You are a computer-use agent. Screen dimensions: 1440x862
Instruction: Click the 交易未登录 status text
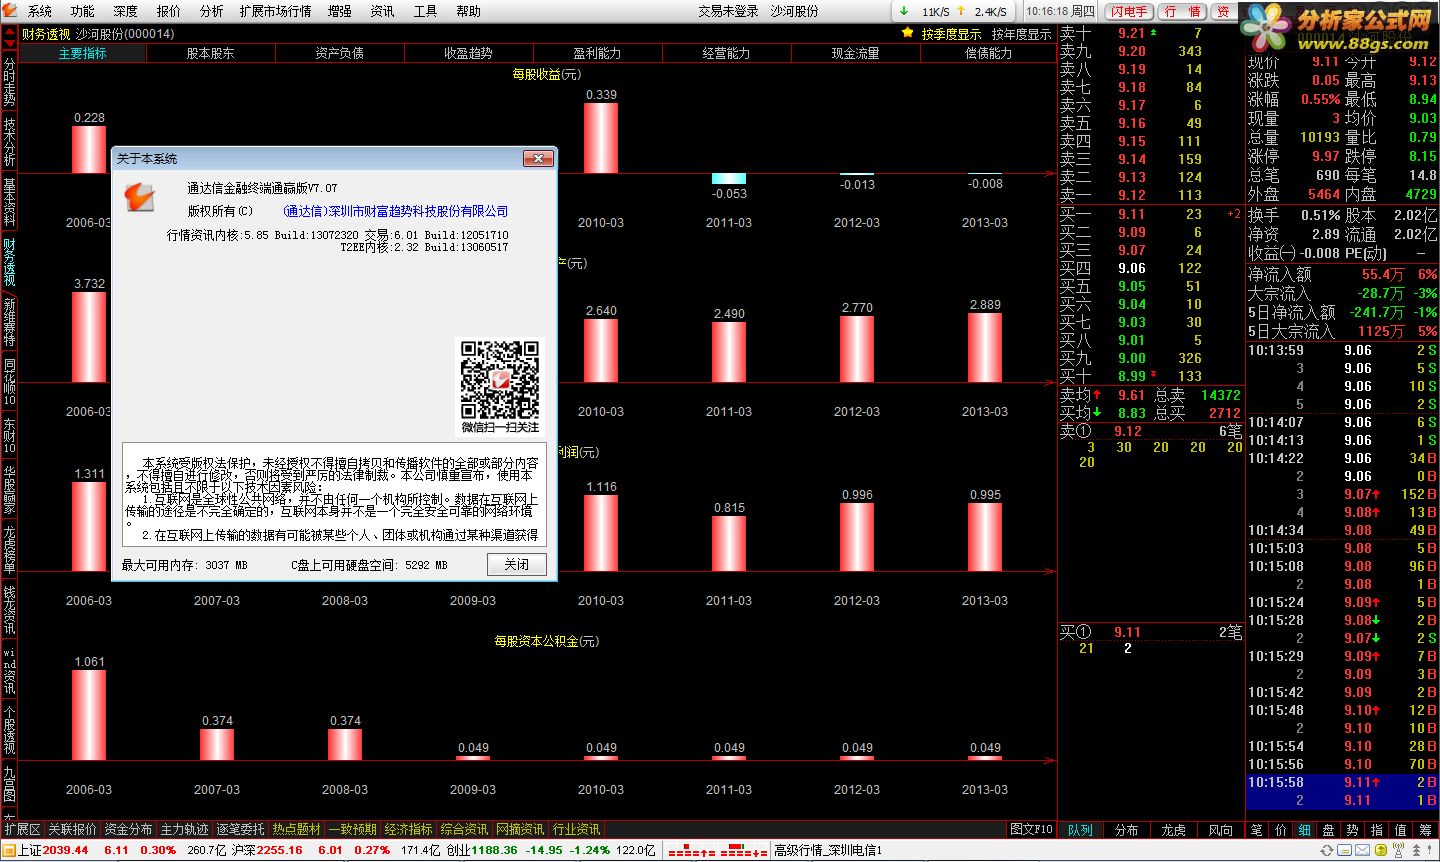coord(728,11)
